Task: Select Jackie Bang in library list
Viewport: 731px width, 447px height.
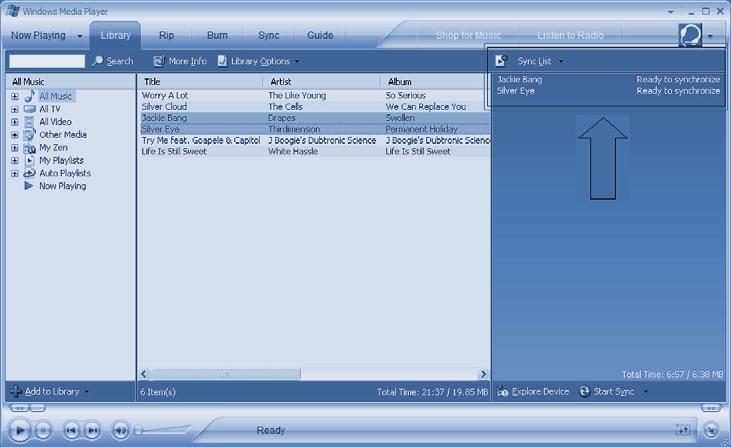Action: pos(164,117)
